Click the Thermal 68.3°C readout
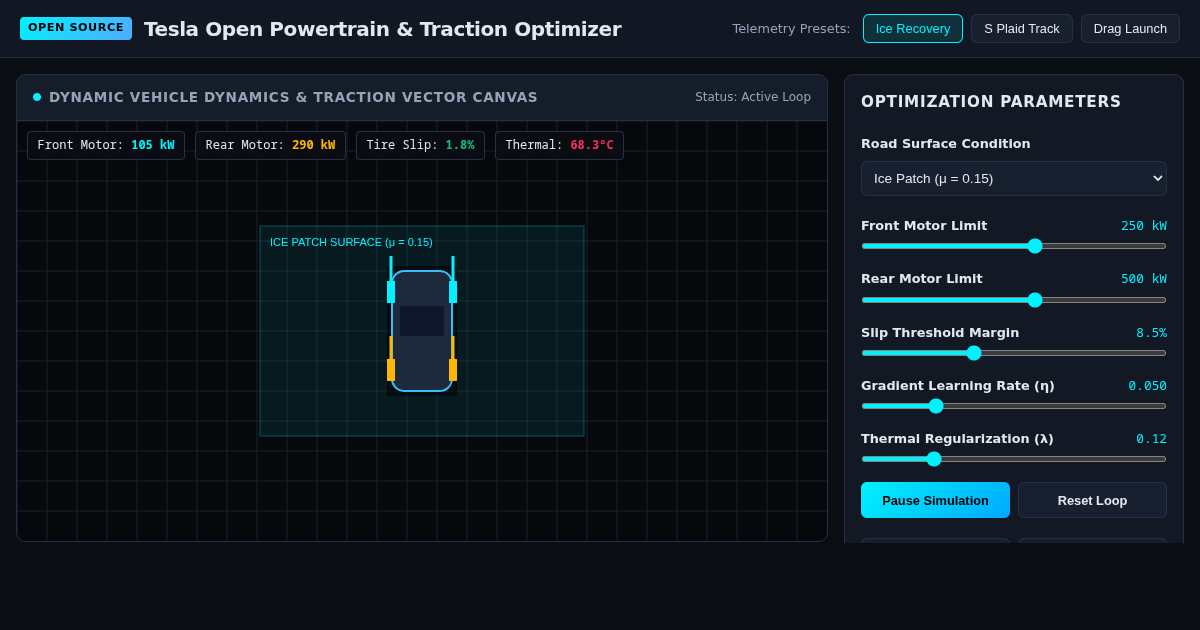 [559, 145]
